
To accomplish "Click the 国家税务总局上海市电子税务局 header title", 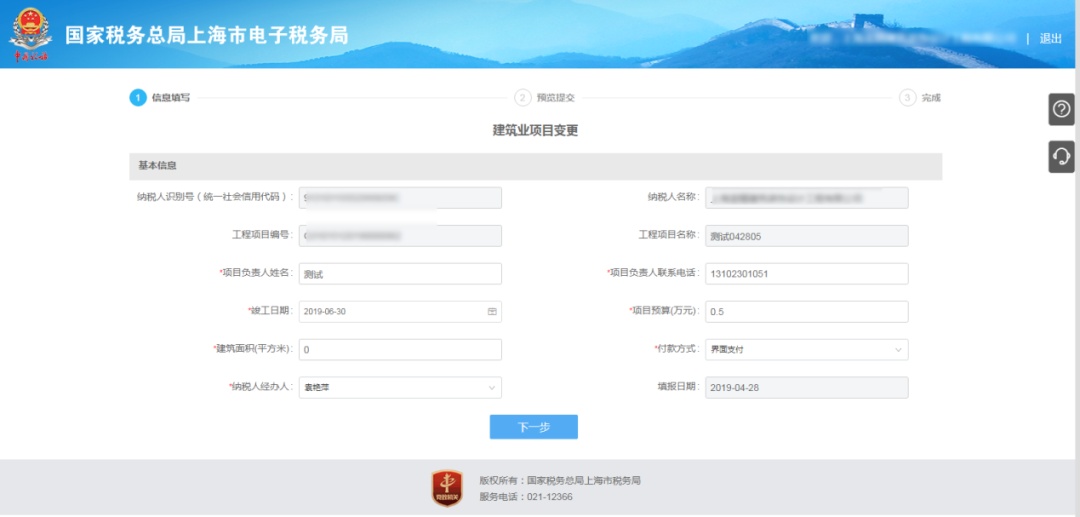I will coord(206,35).
